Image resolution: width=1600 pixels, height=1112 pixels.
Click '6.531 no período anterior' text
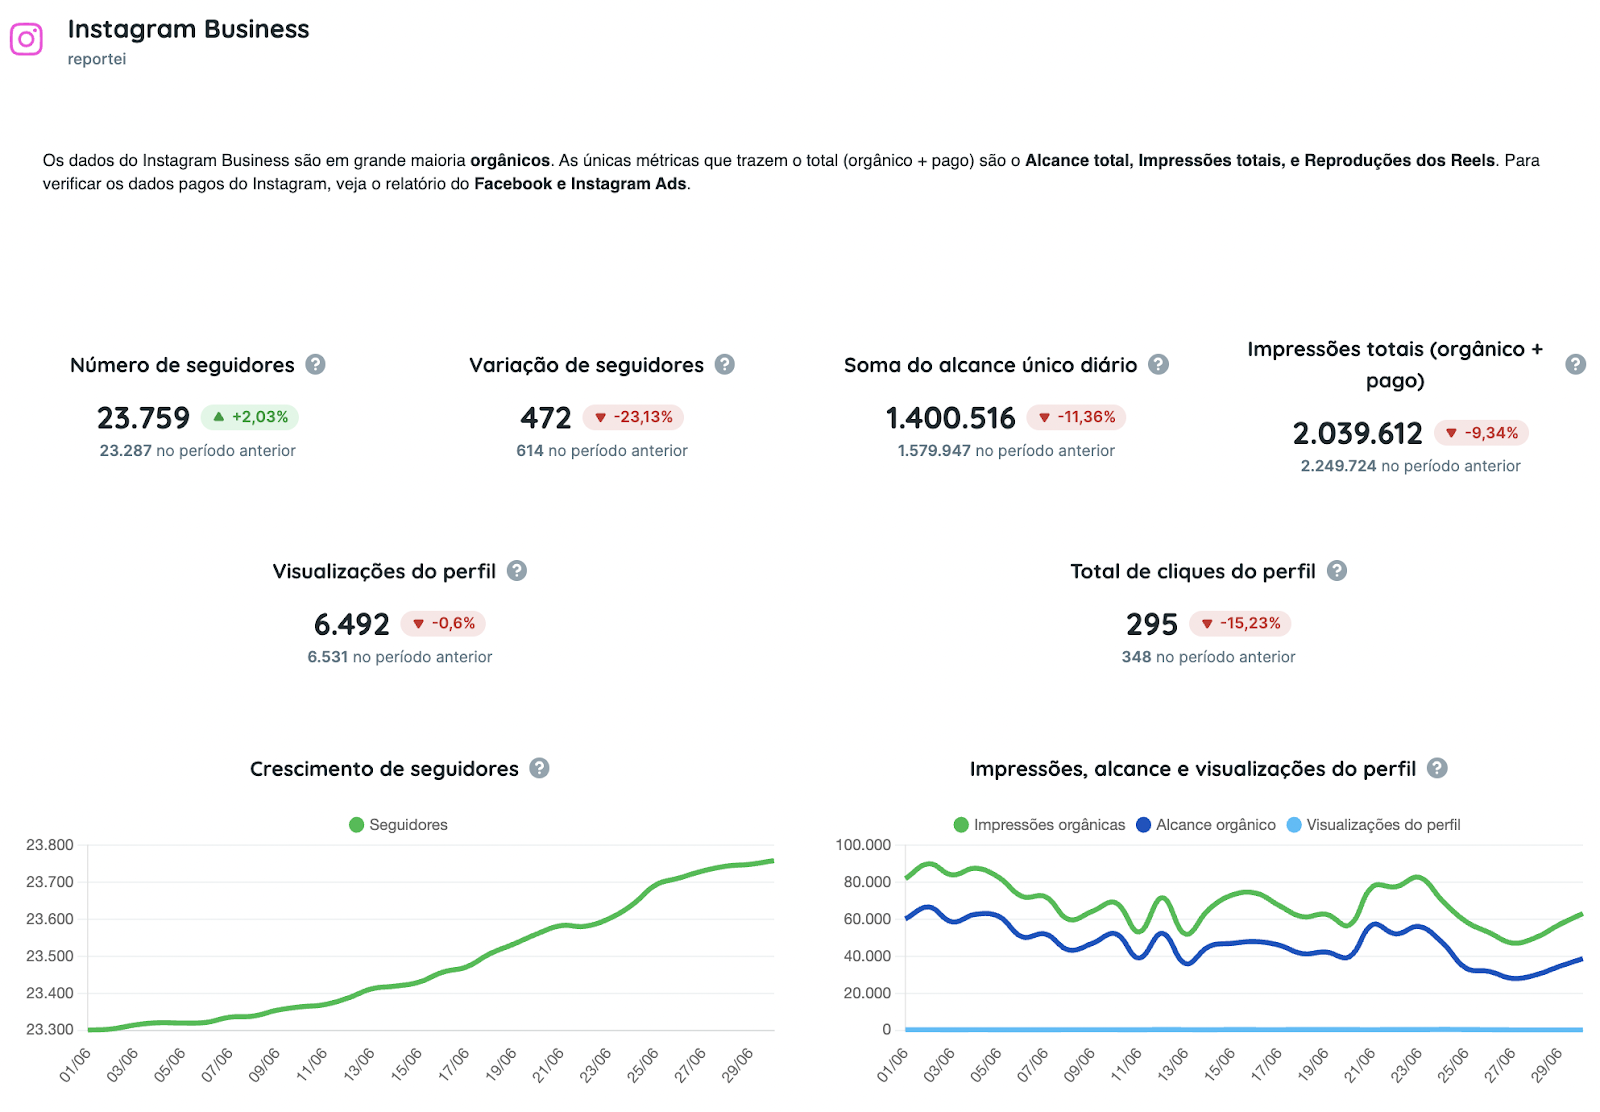point(400,657)
